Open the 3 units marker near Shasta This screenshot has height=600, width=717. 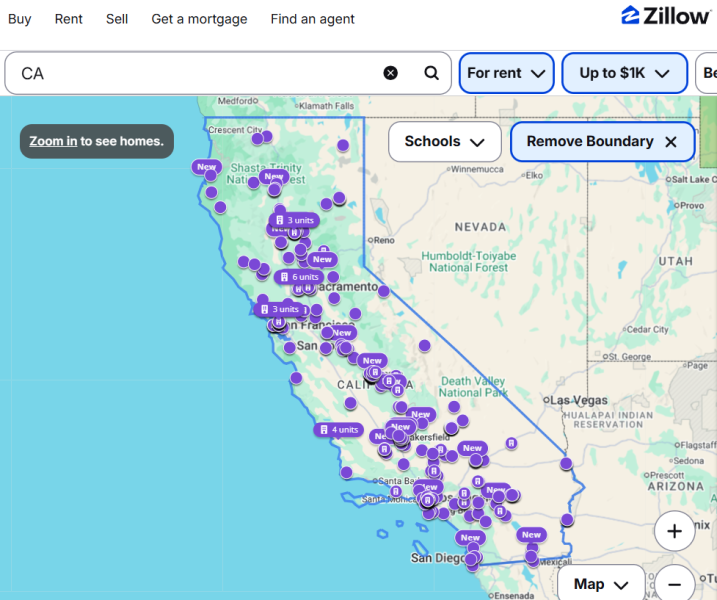[x=294, y=220]
